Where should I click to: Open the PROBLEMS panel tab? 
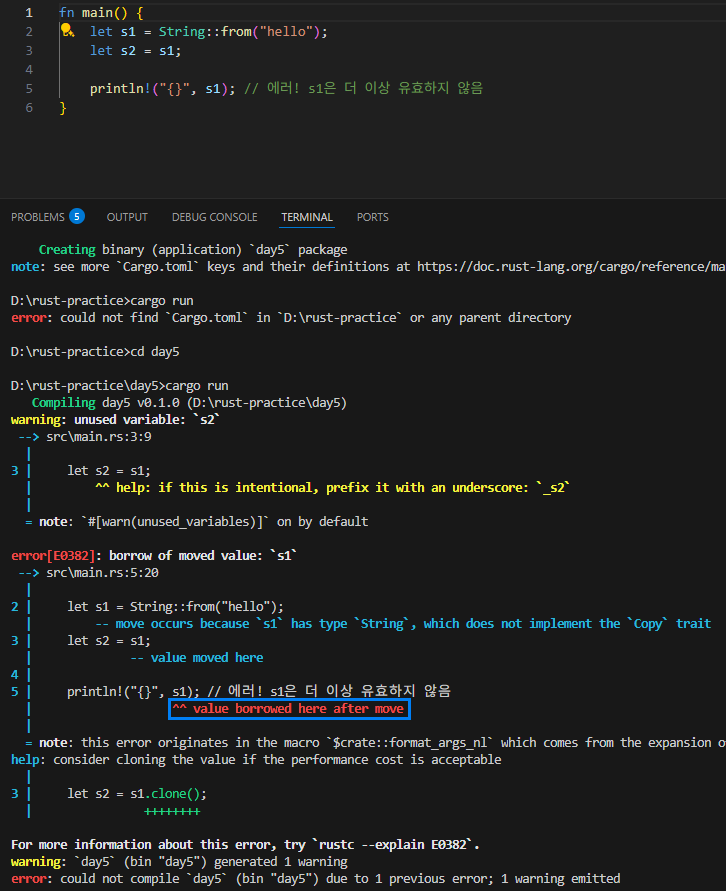pyautogui.click(x=38, y=217)
